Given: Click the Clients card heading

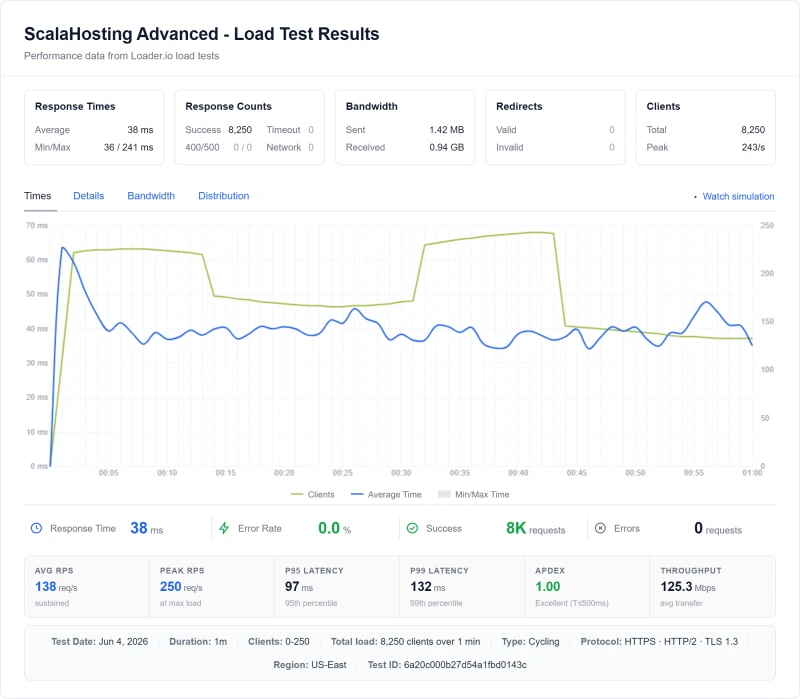Looking at the screenshot, I should coord(663,106).
